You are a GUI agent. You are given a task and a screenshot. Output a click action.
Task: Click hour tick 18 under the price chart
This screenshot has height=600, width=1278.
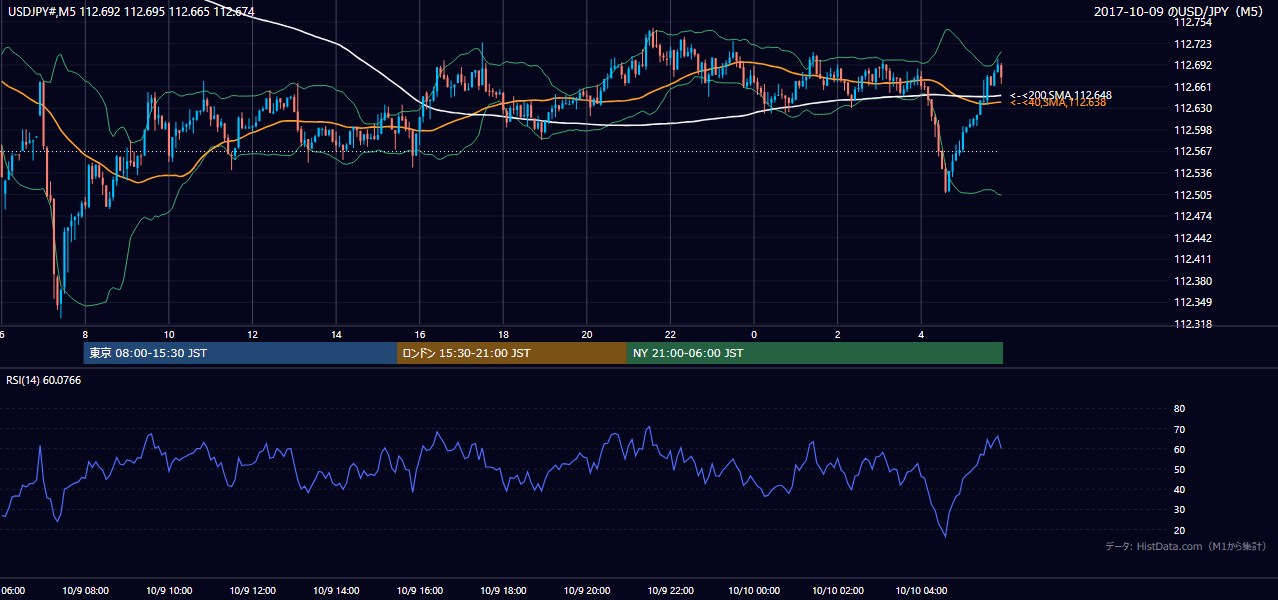tap(503, 335)
